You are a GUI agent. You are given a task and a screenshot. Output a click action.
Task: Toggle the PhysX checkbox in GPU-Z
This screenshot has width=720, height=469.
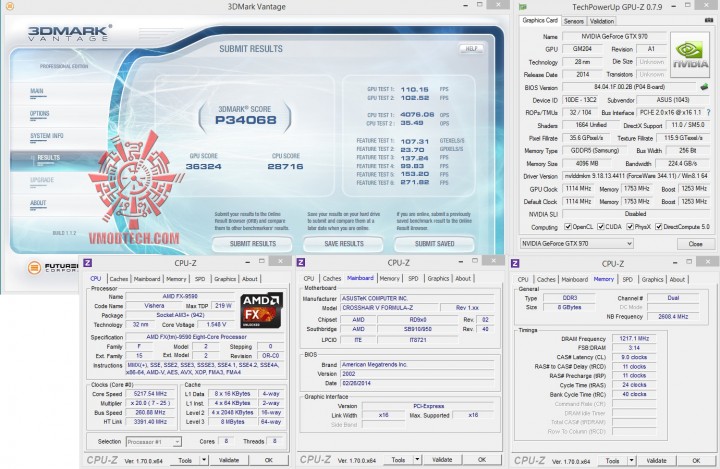[630, 227]
